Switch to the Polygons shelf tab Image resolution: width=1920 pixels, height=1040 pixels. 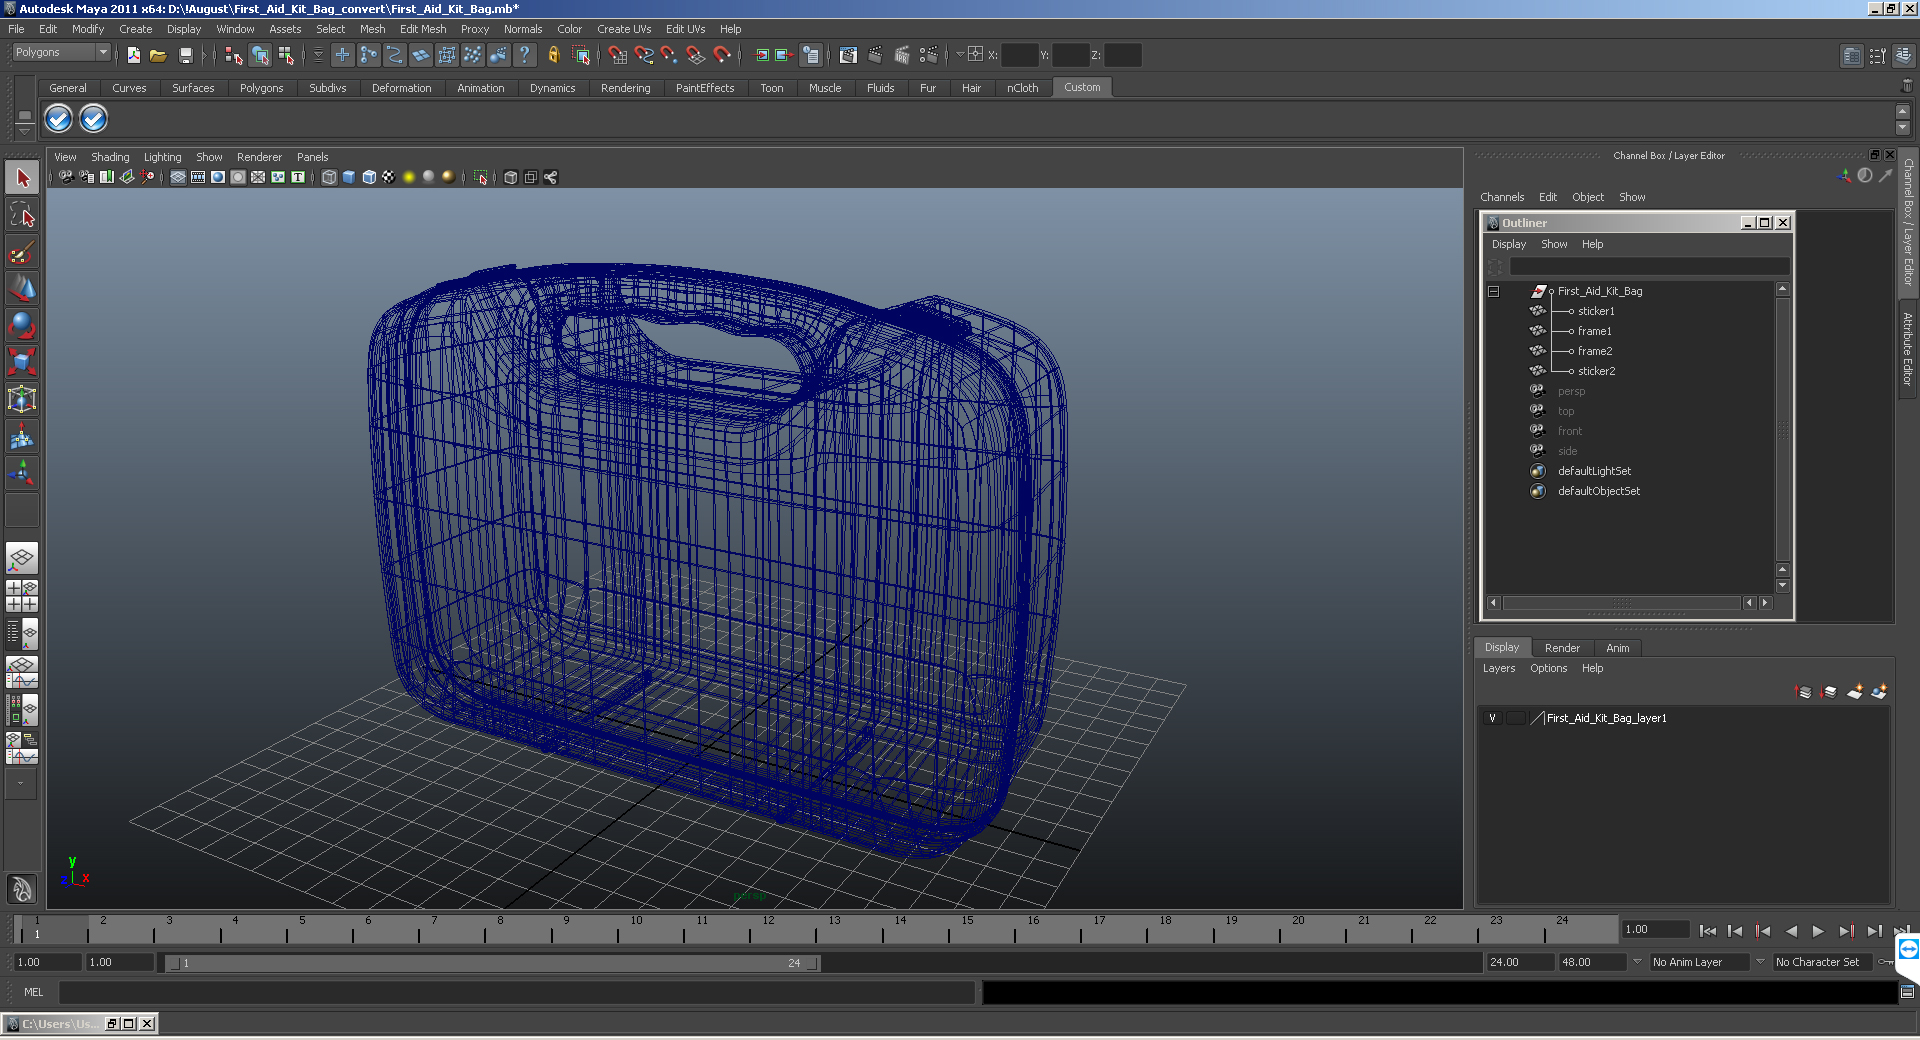tap(261, 88)
